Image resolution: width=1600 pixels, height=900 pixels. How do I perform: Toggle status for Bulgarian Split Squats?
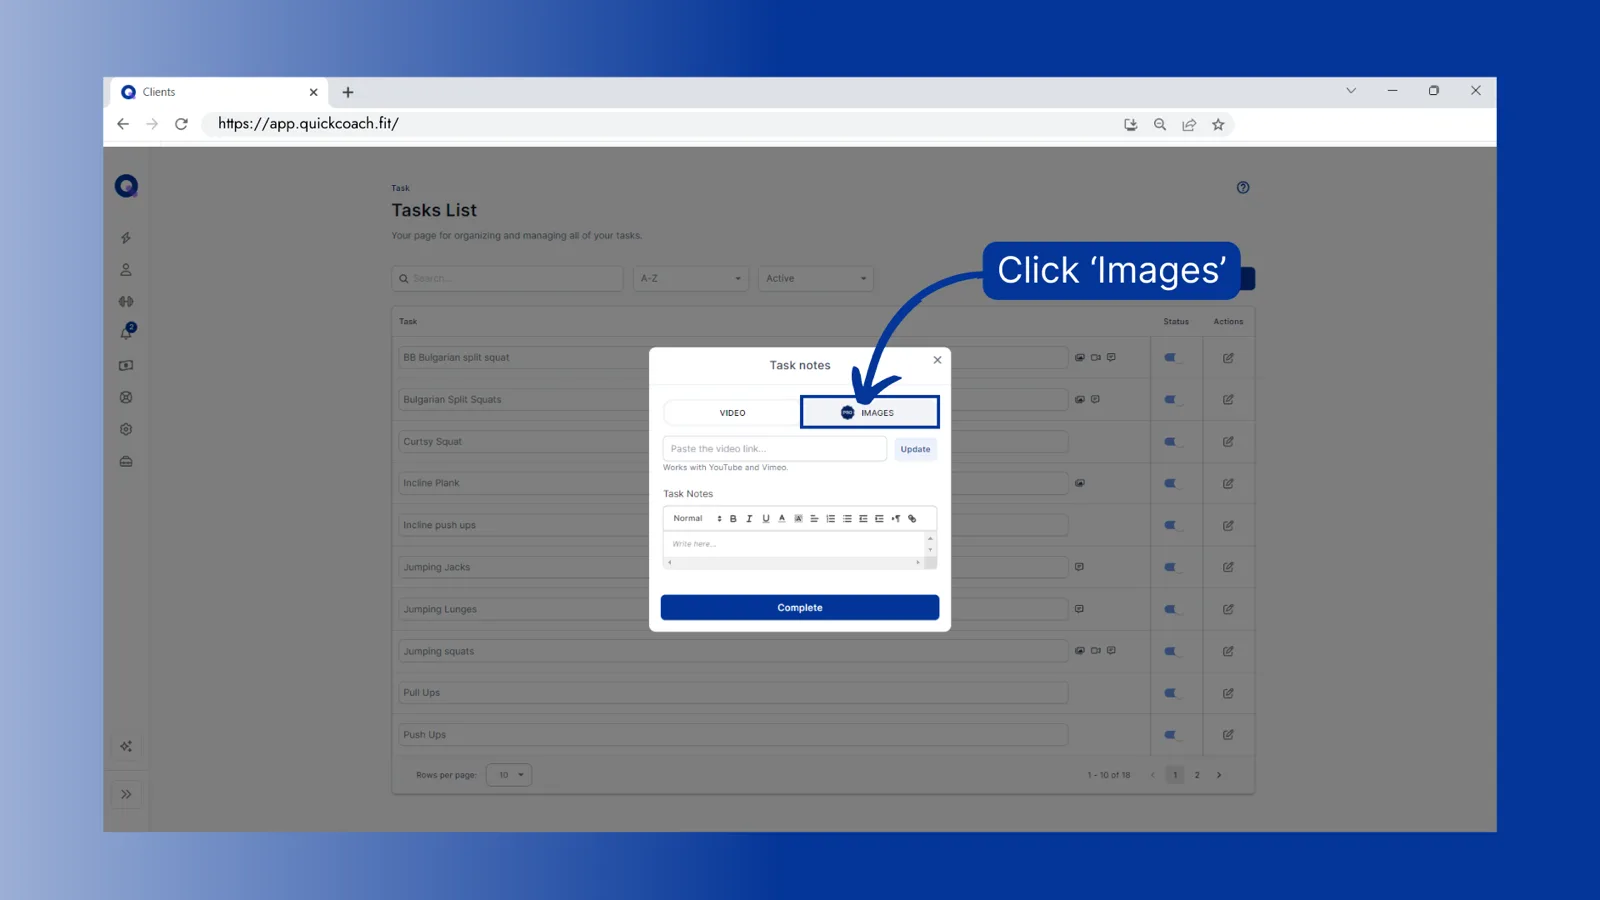tap(1171, 400)
